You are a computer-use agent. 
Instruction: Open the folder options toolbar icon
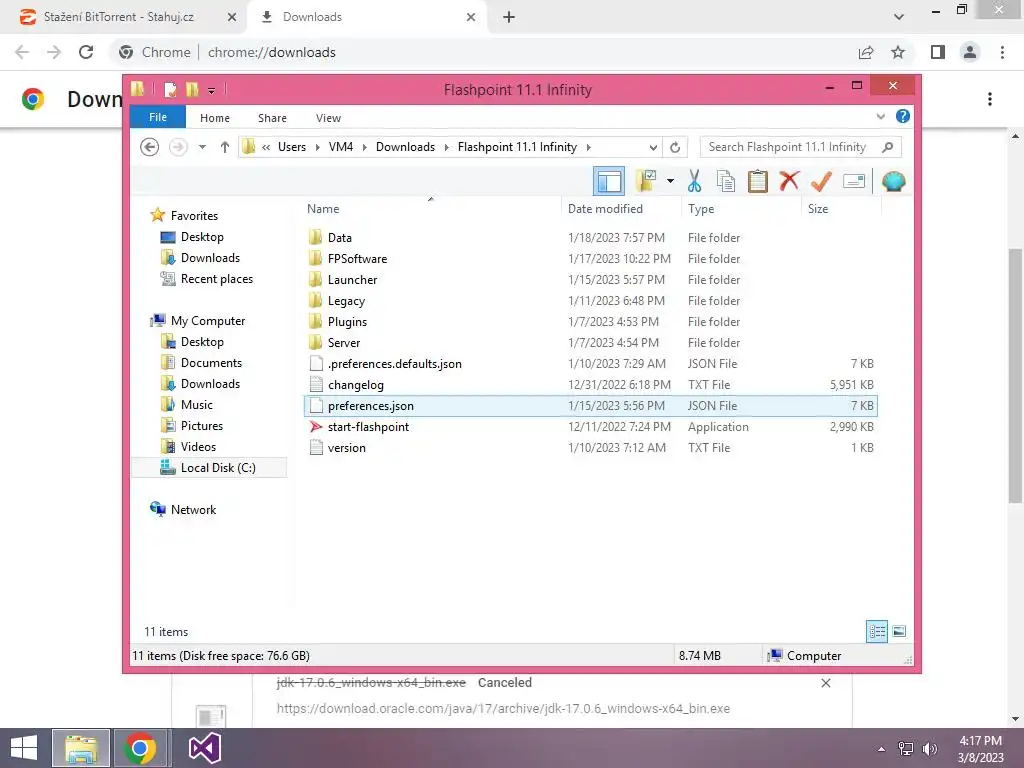[646, 181]
